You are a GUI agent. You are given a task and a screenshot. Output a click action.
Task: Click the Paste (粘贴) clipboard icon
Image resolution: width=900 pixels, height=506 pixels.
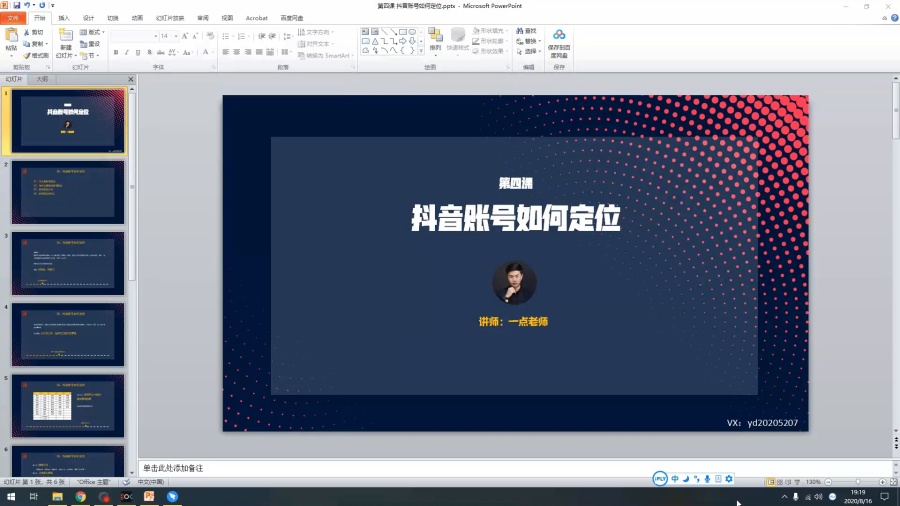point(11,36)
